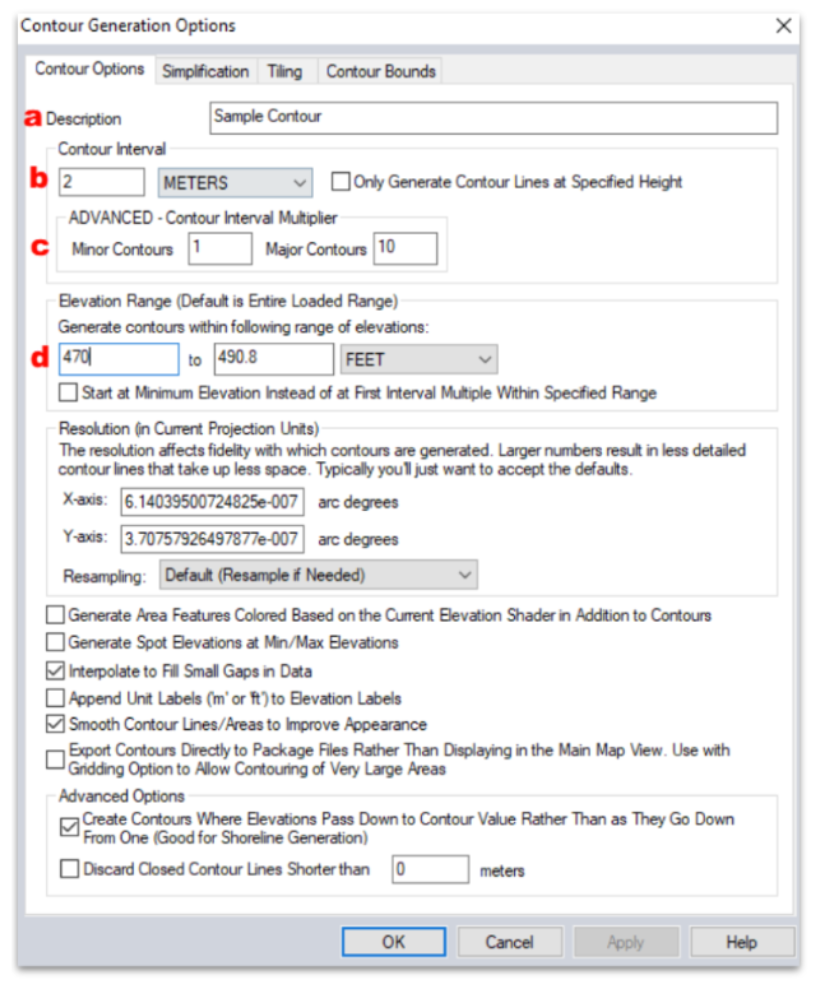Open Help for contour generation
The height and width of the screenshot is (986, 819).
[x=741, y=941]
